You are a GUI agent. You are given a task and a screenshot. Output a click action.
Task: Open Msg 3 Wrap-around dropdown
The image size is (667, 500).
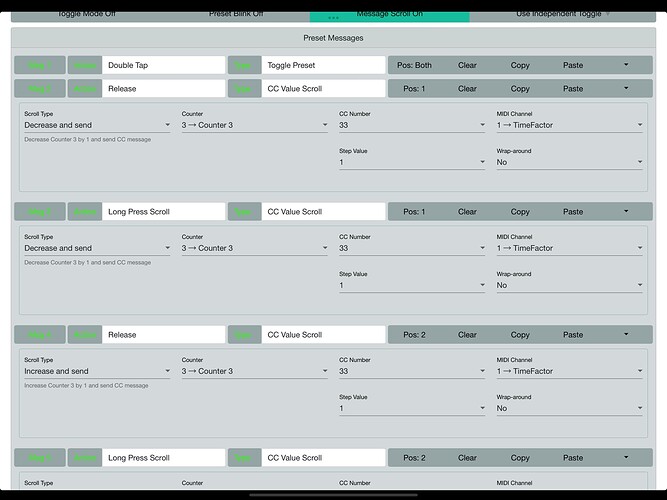[x=569, y=285]
